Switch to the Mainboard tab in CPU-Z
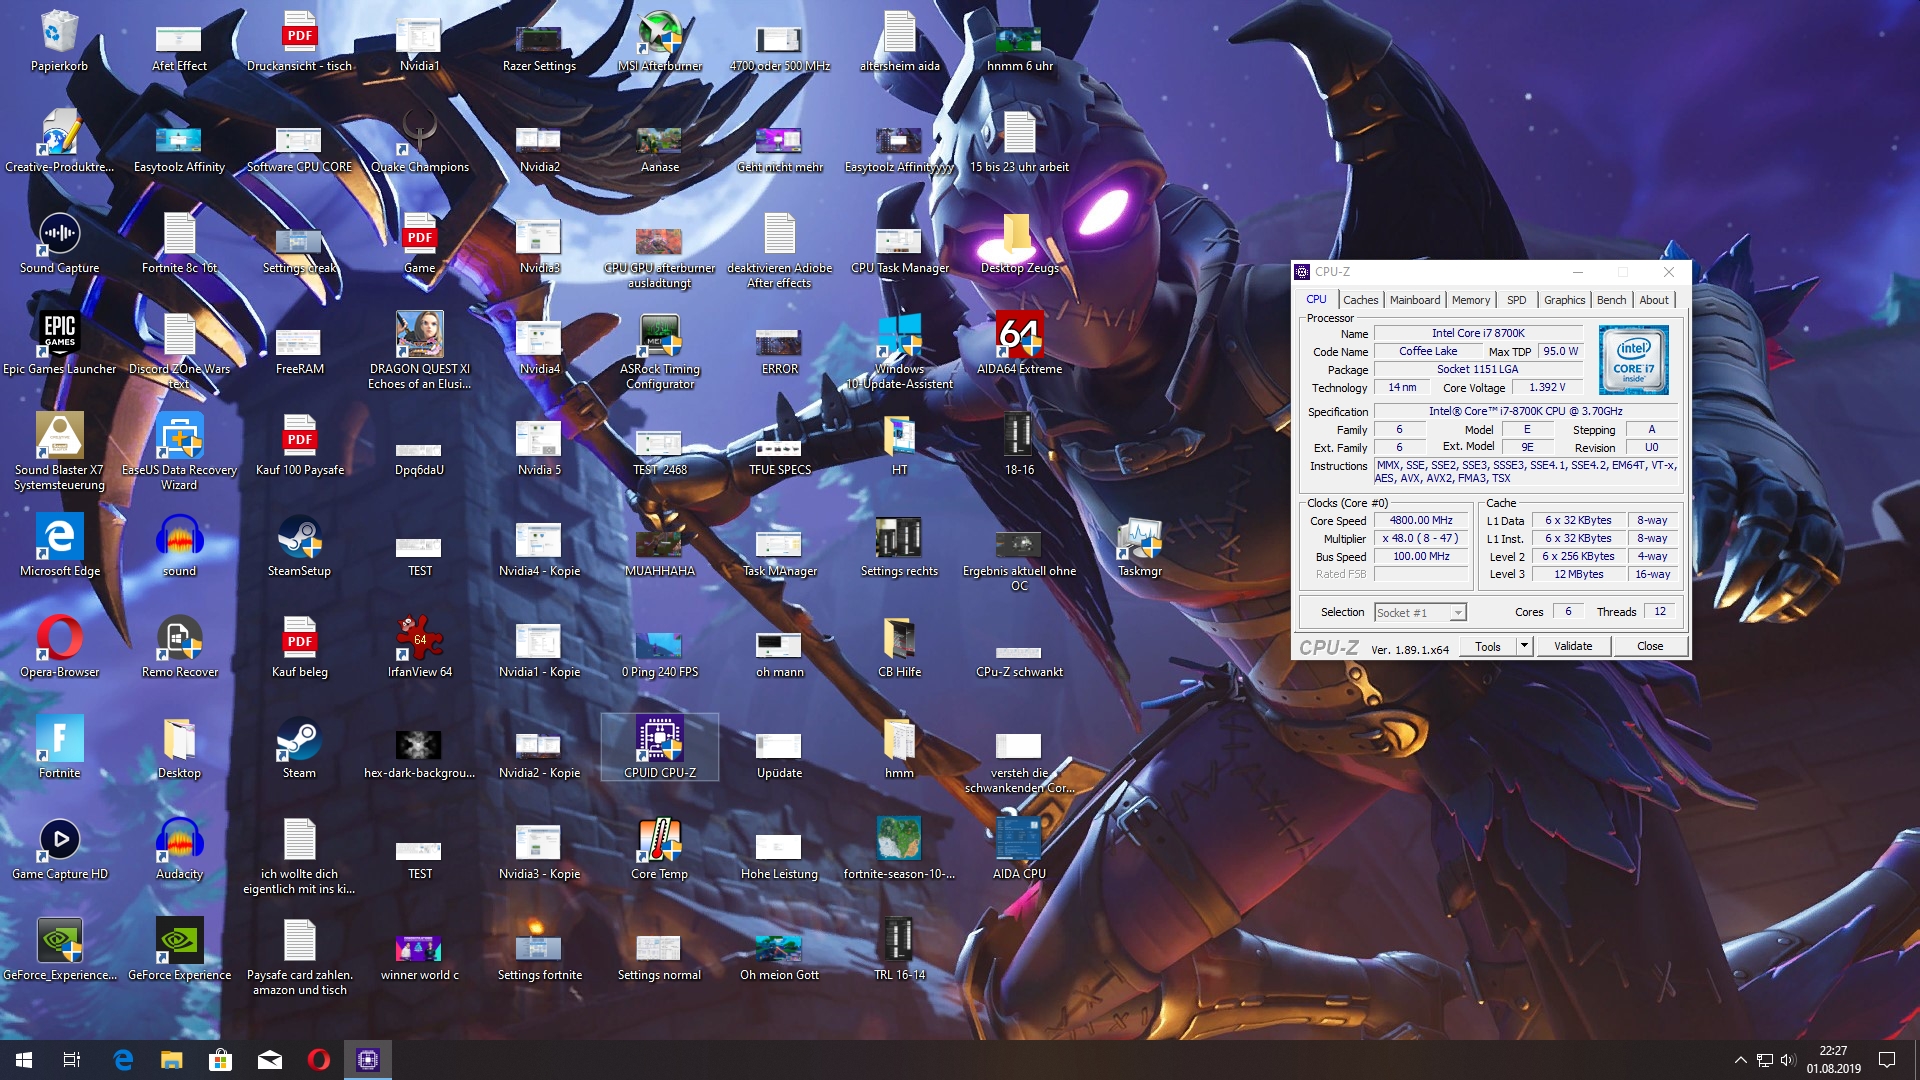 1414,300
